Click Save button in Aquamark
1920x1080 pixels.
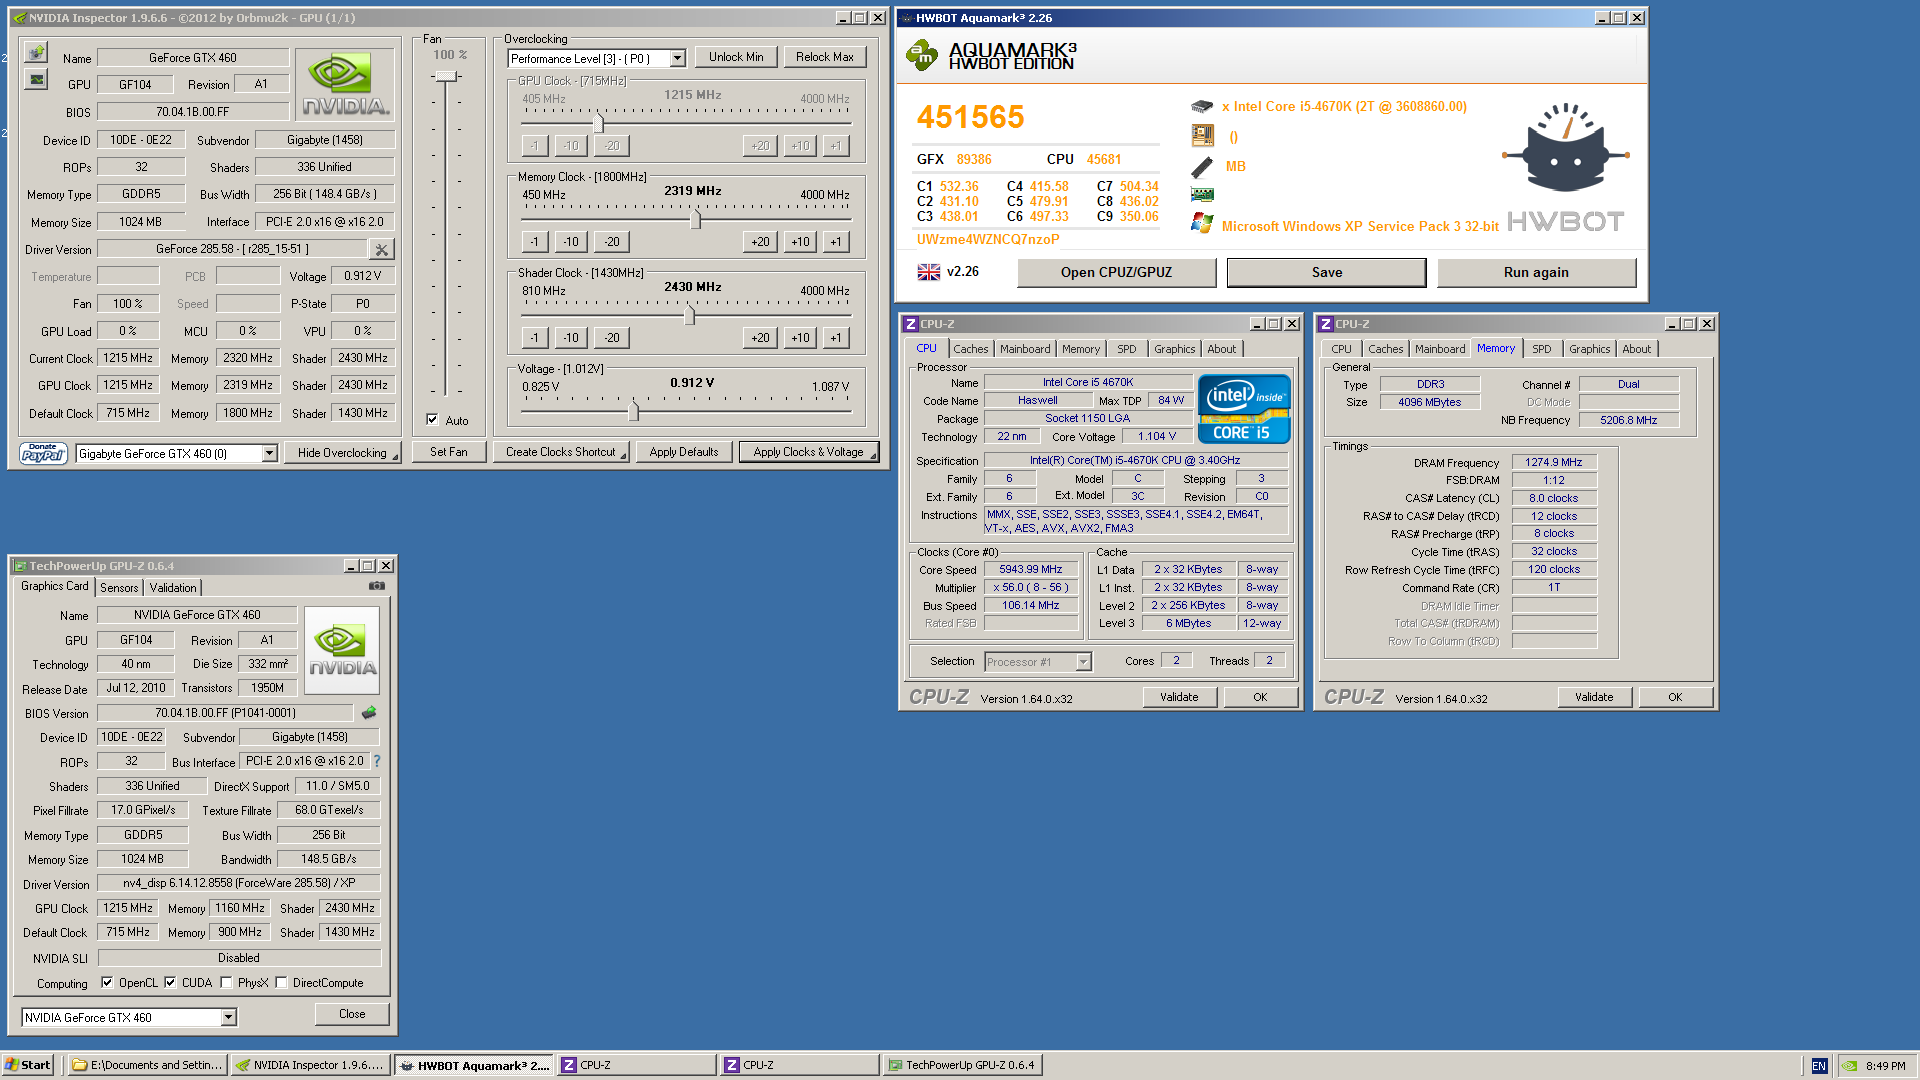click(1326, 272)
